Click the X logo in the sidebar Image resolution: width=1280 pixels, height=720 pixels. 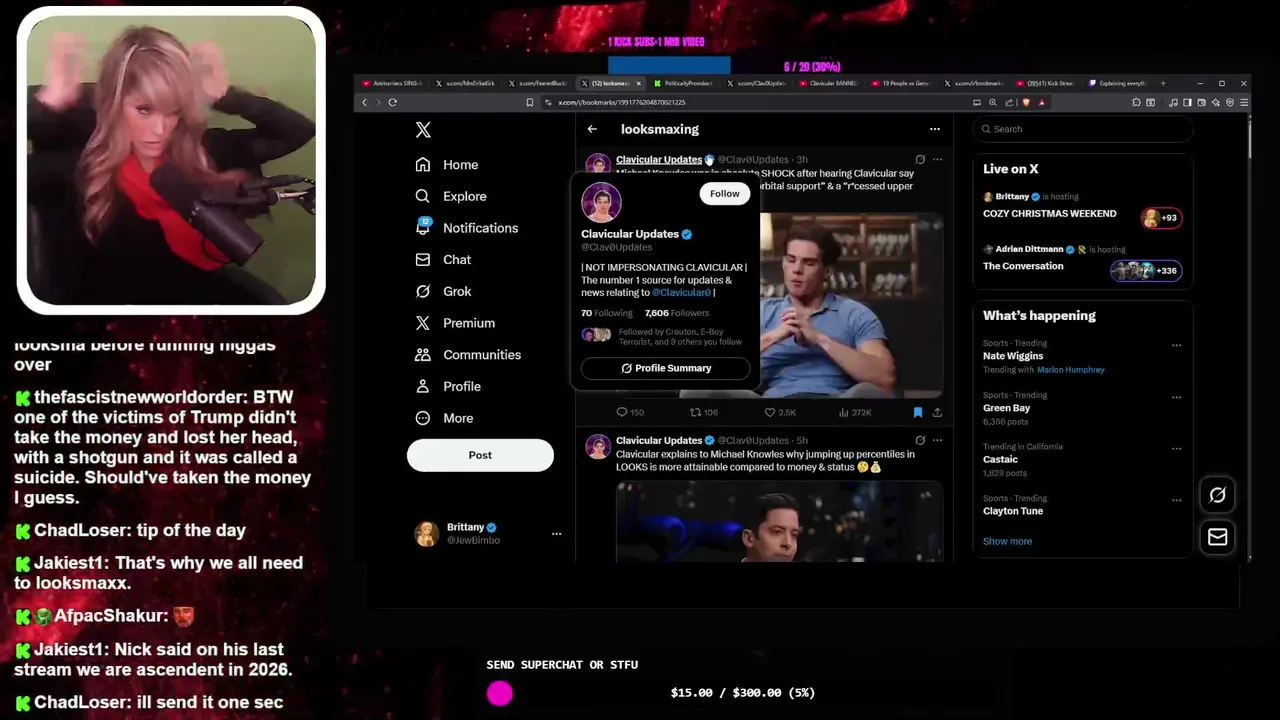[x=423, y=130]
